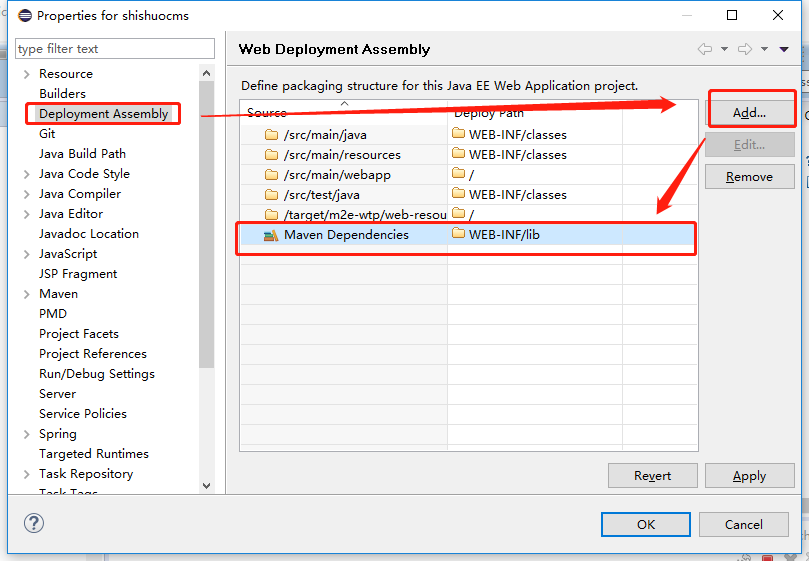Viewport: 809px width, 561px height.
Task: Select the /src/main/webapp source row
Action: coord(469,175)
